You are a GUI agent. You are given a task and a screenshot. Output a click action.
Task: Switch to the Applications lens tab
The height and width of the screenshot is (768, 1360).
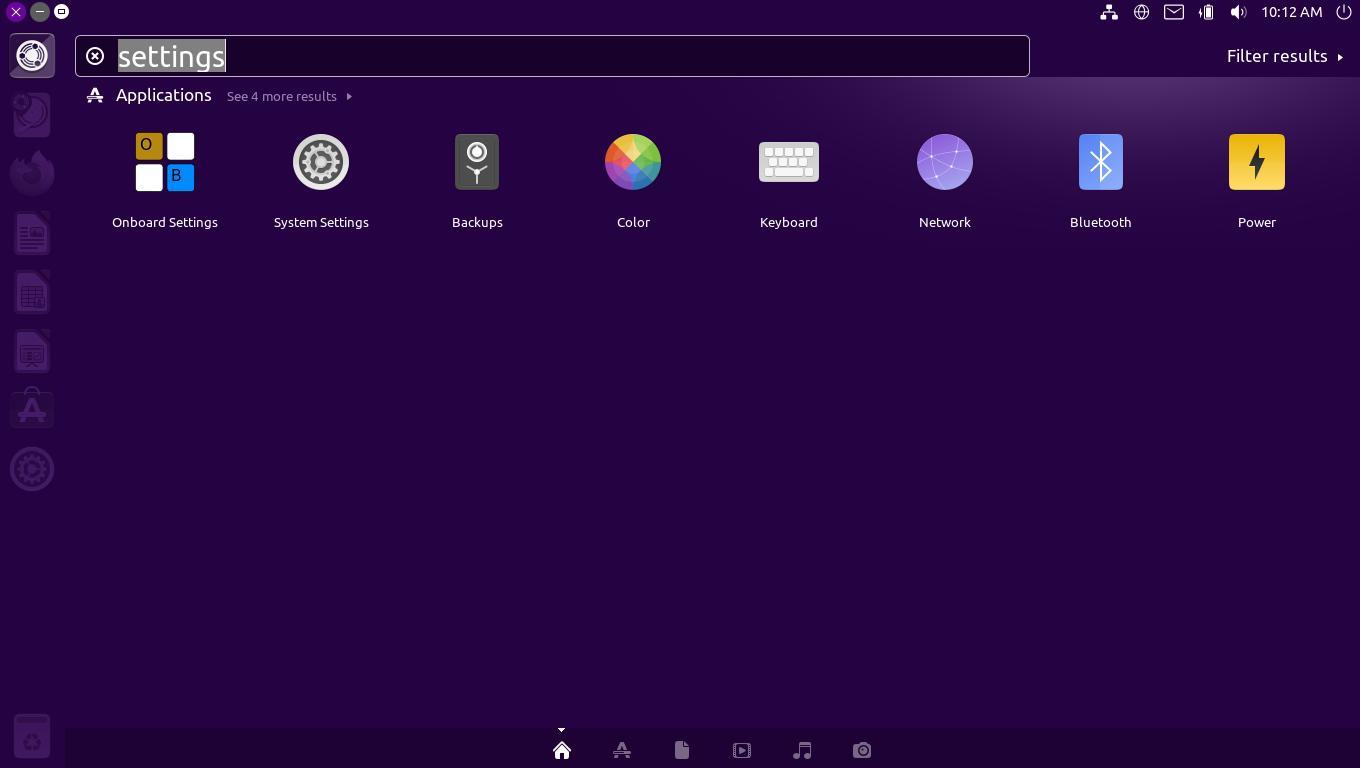622,750
